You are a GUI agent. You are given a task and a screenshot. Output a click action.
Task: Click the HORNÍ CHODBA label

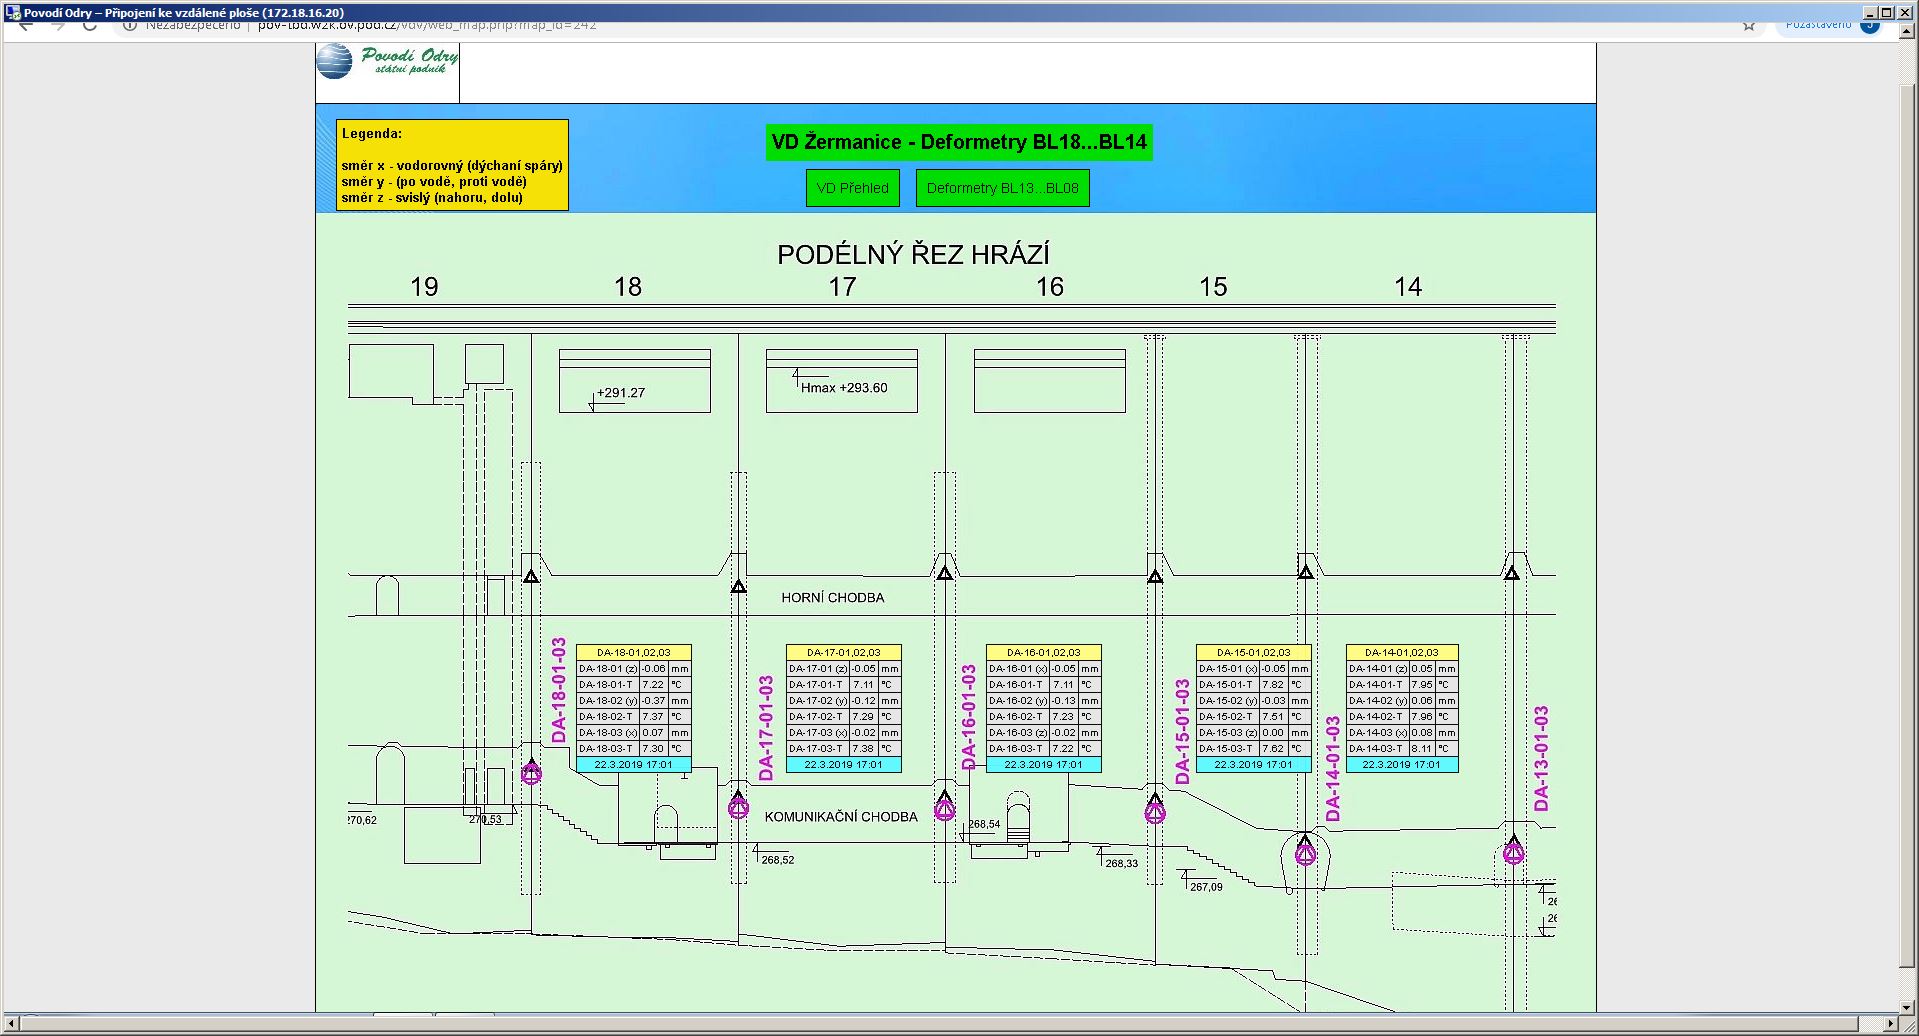833,598
